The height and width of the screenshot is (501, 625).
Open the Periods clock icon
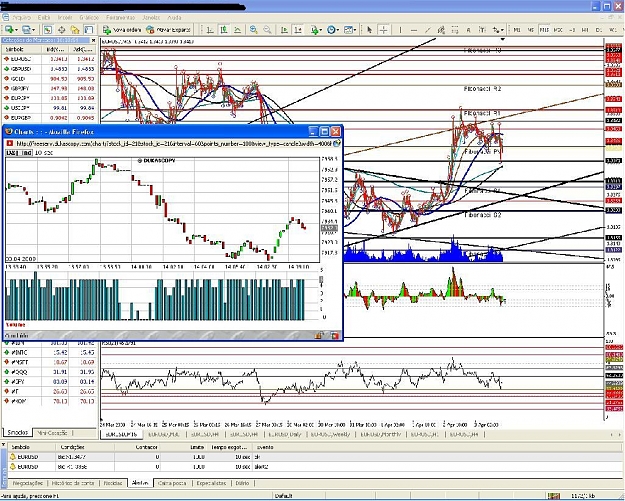(331, 30)
